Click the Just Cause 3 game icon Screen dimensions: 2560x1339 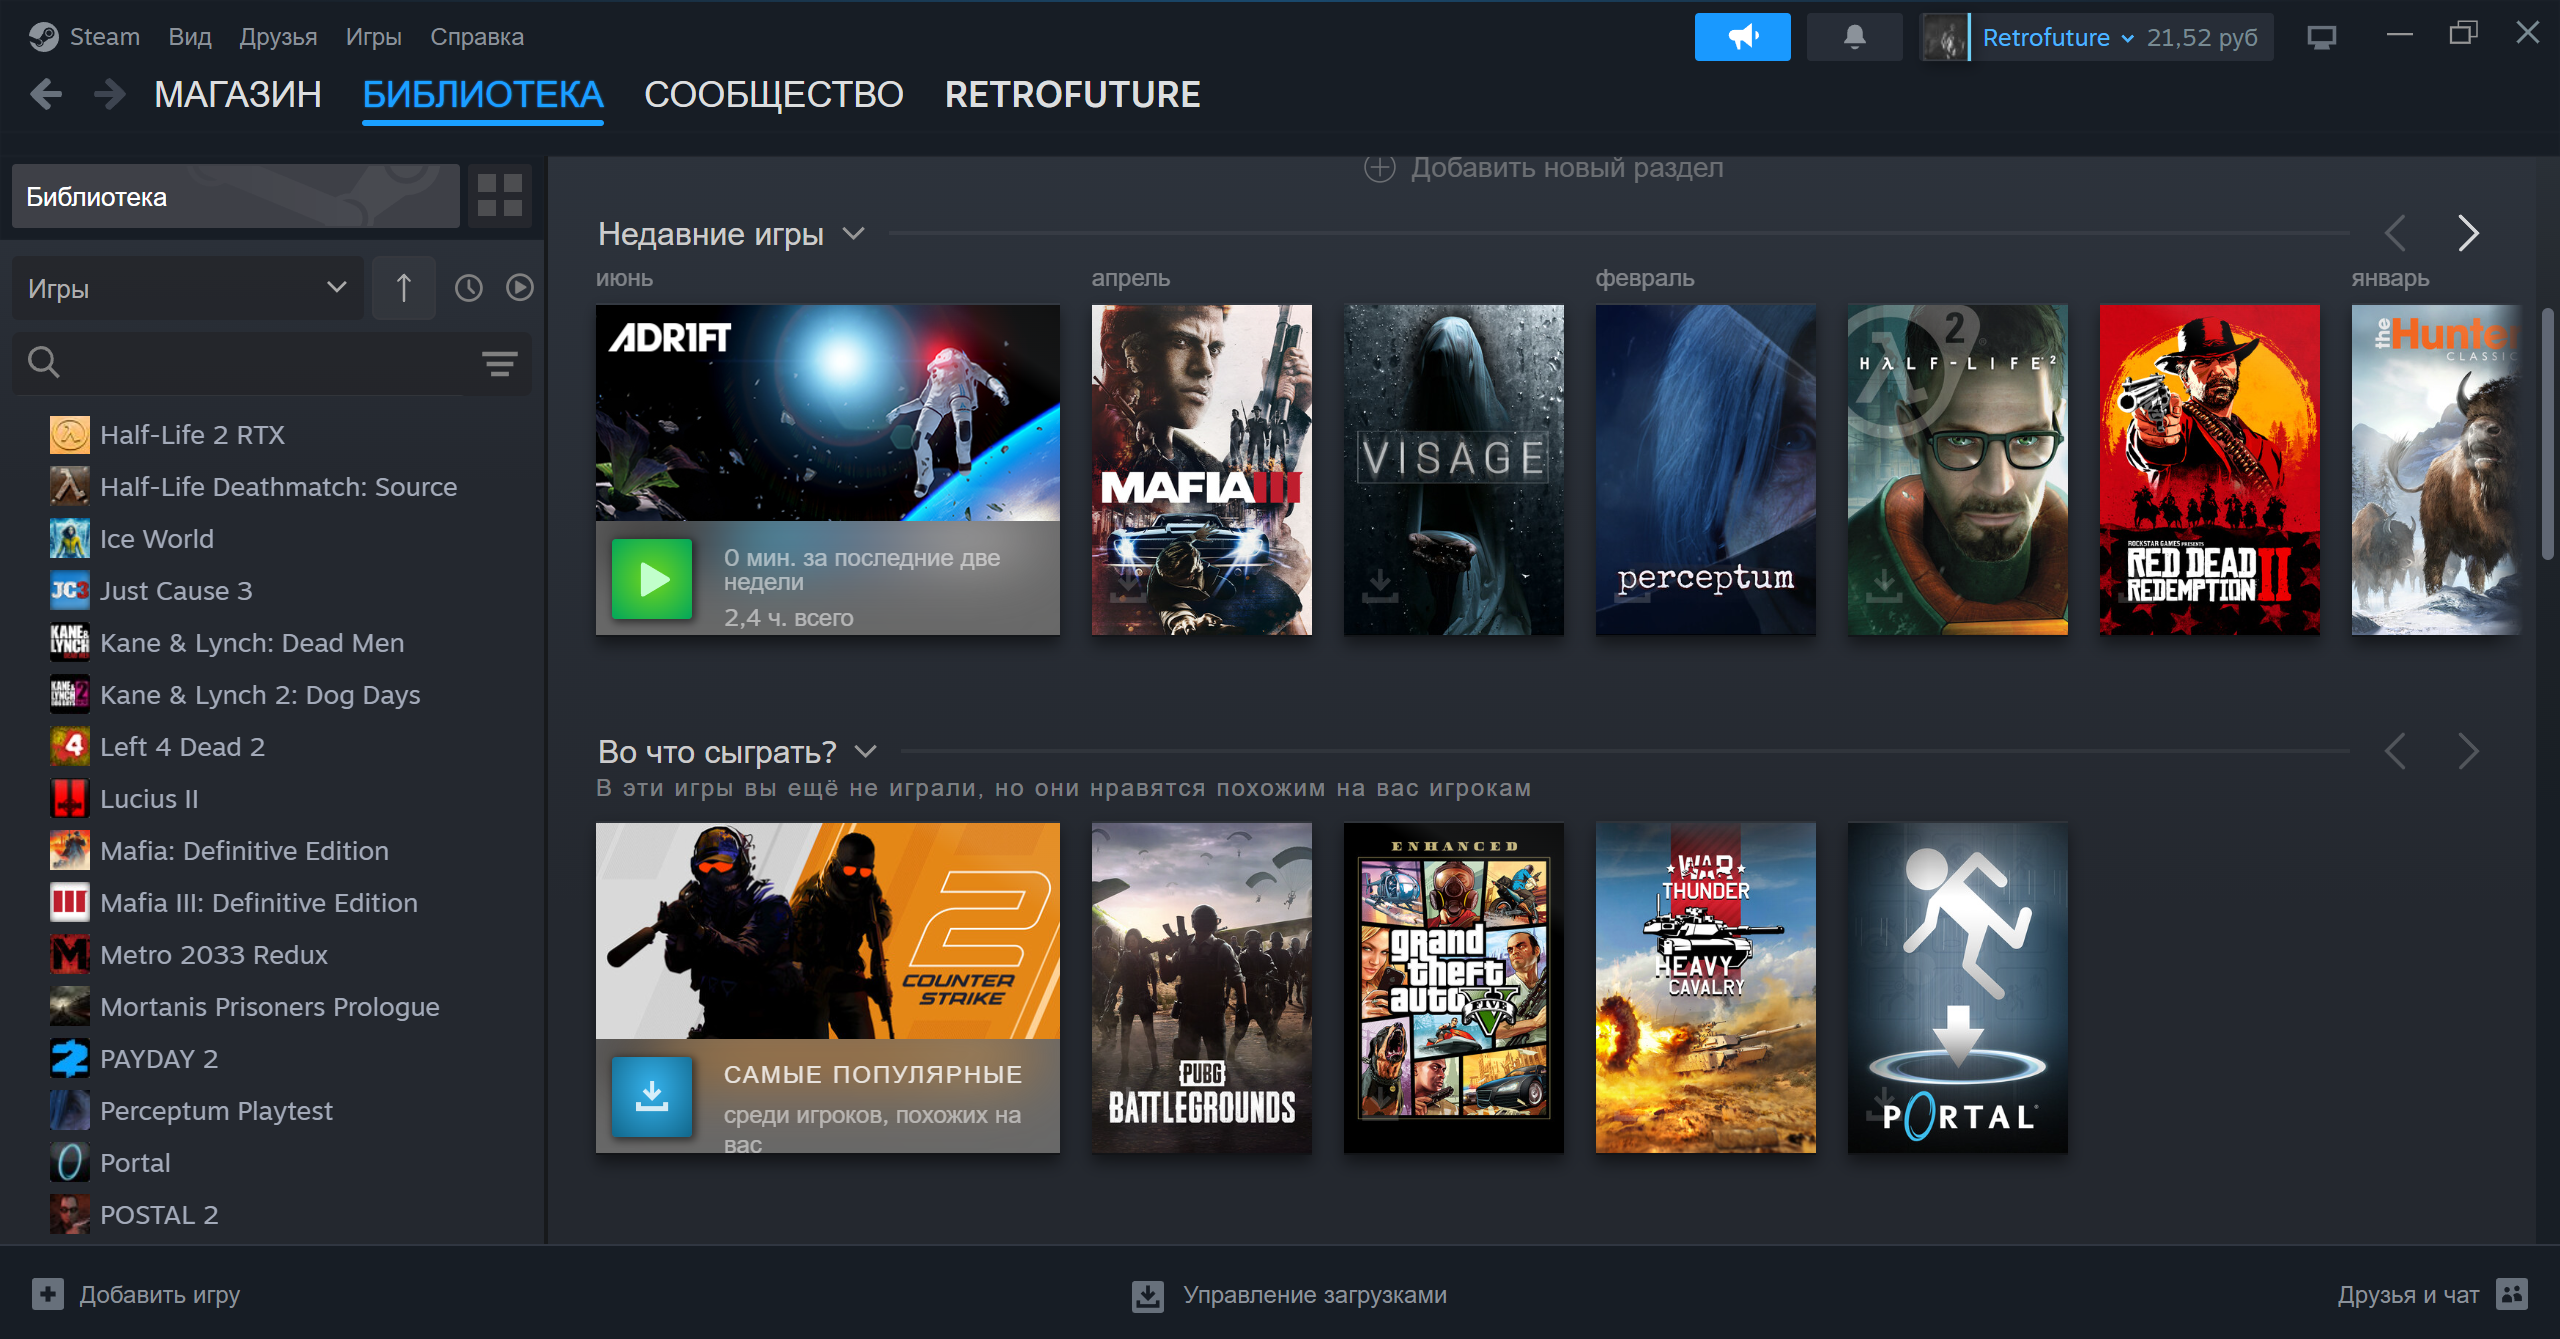click(70, 591)
